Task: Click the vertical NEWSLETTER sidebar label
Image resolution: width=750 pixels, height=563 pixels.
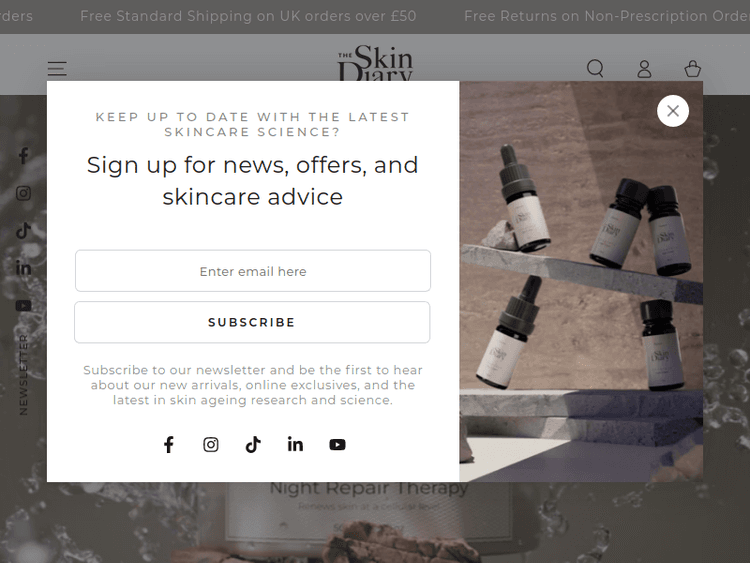Action: click(x=23, y=375)
